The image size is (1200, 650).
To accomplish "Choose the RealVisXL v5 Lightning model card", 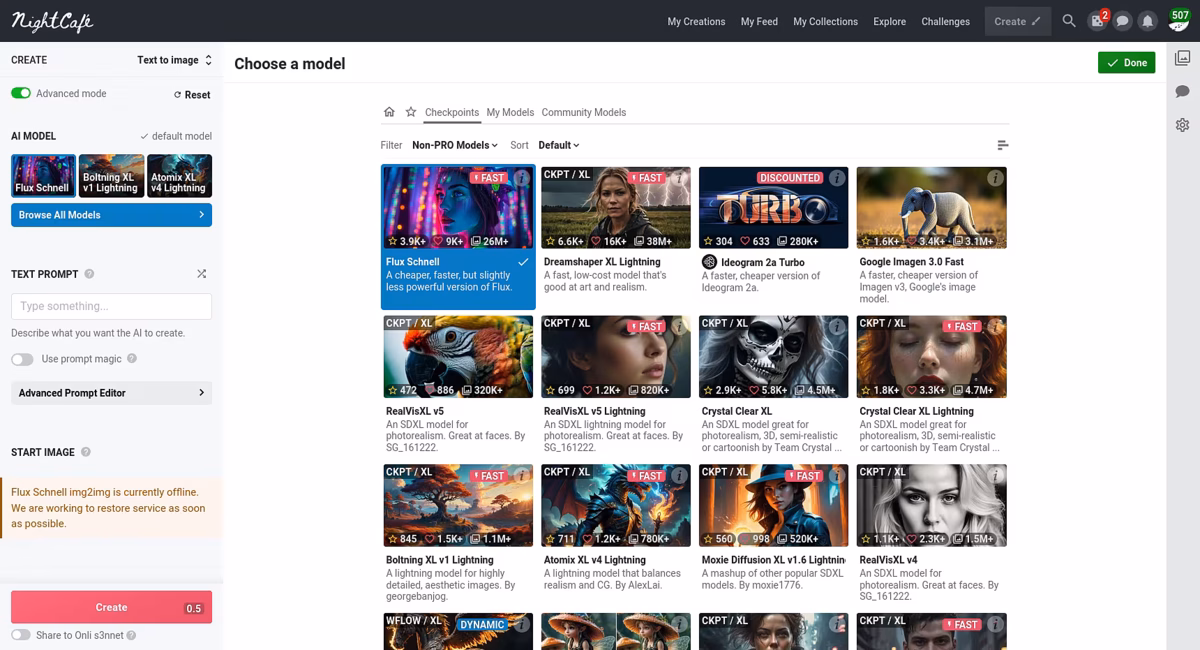I will point(615,385).
